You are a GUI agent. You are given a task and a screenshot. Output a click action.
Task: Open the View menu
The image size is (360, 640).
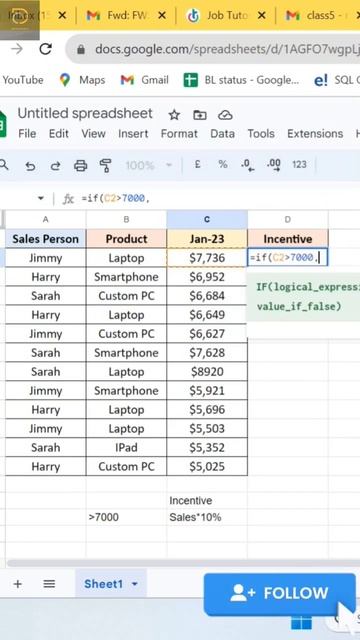(x=93, y=133)
